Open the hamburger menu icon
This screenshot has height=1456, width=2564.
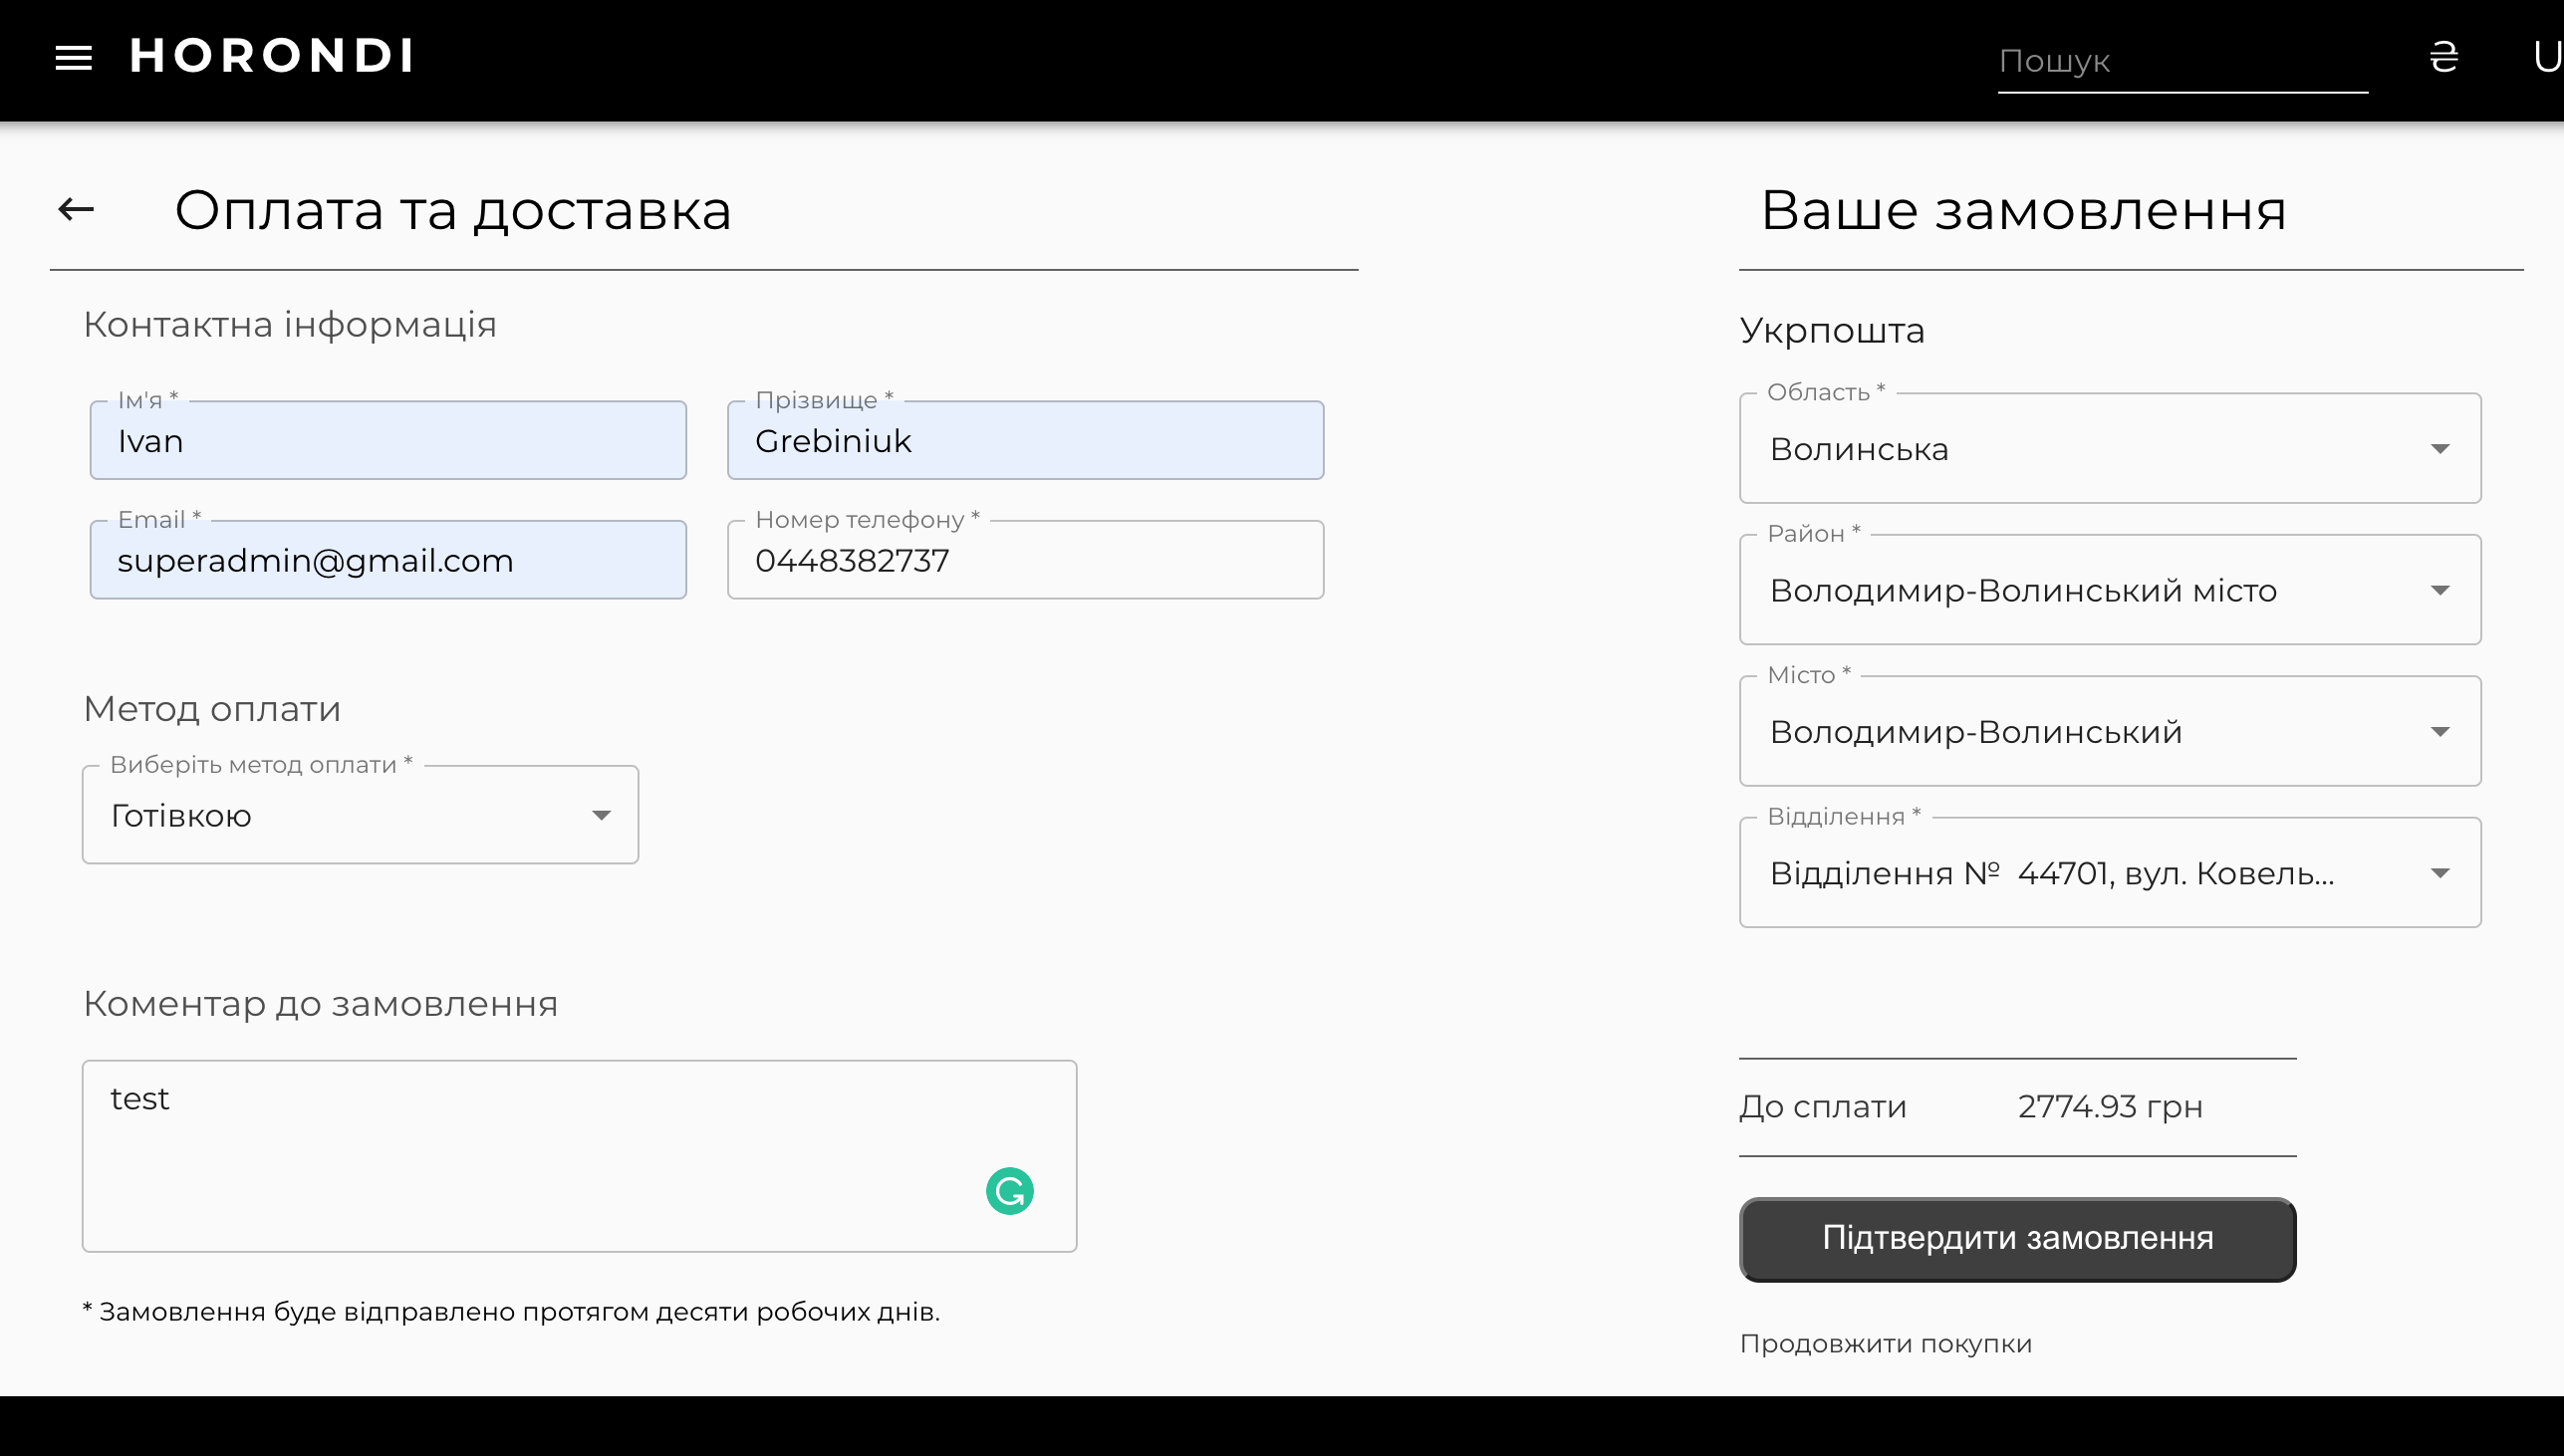[x=73, y=57]
